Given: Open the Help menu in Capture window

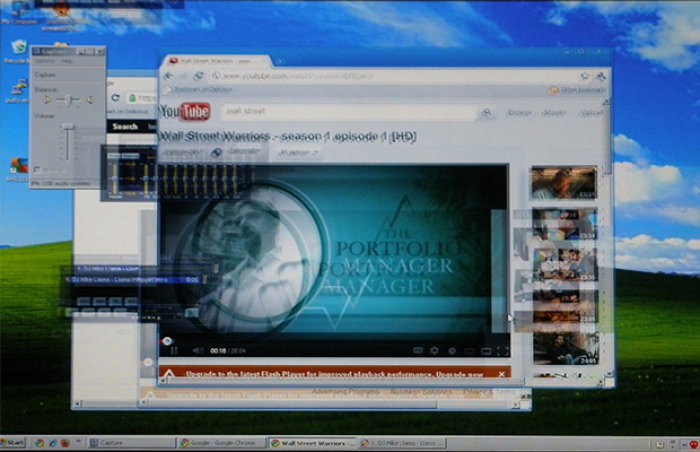Looking at the screenshot, I should (x=67, y=61).
